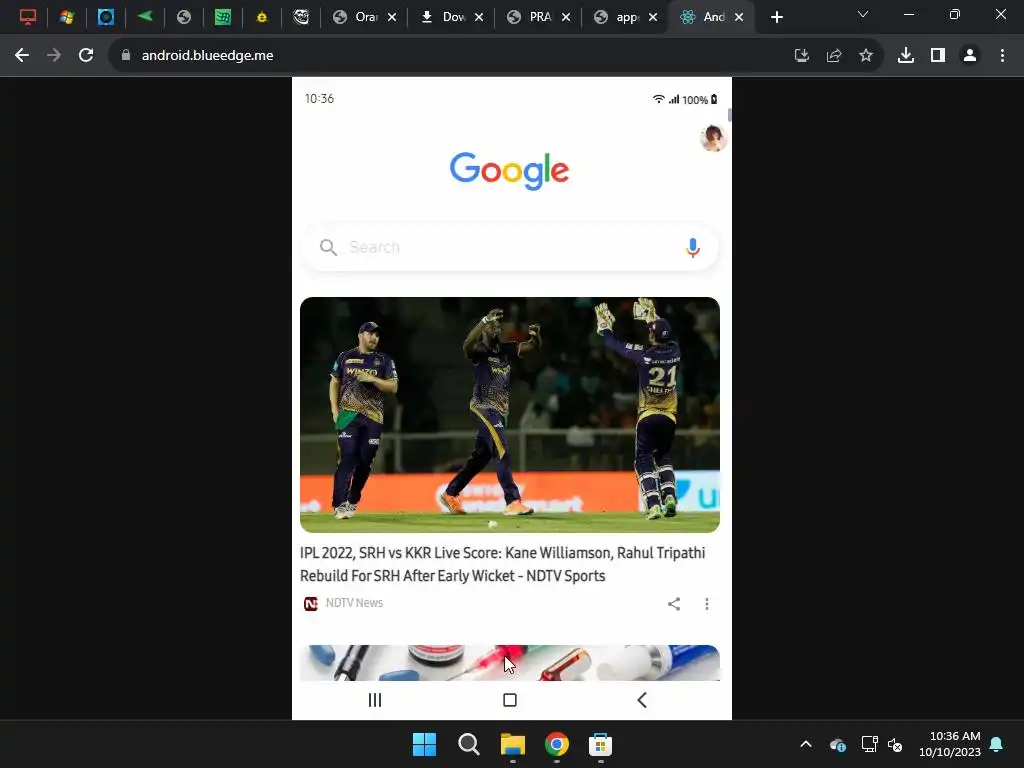Open File Explorer from taskbar

coord(513,744)
